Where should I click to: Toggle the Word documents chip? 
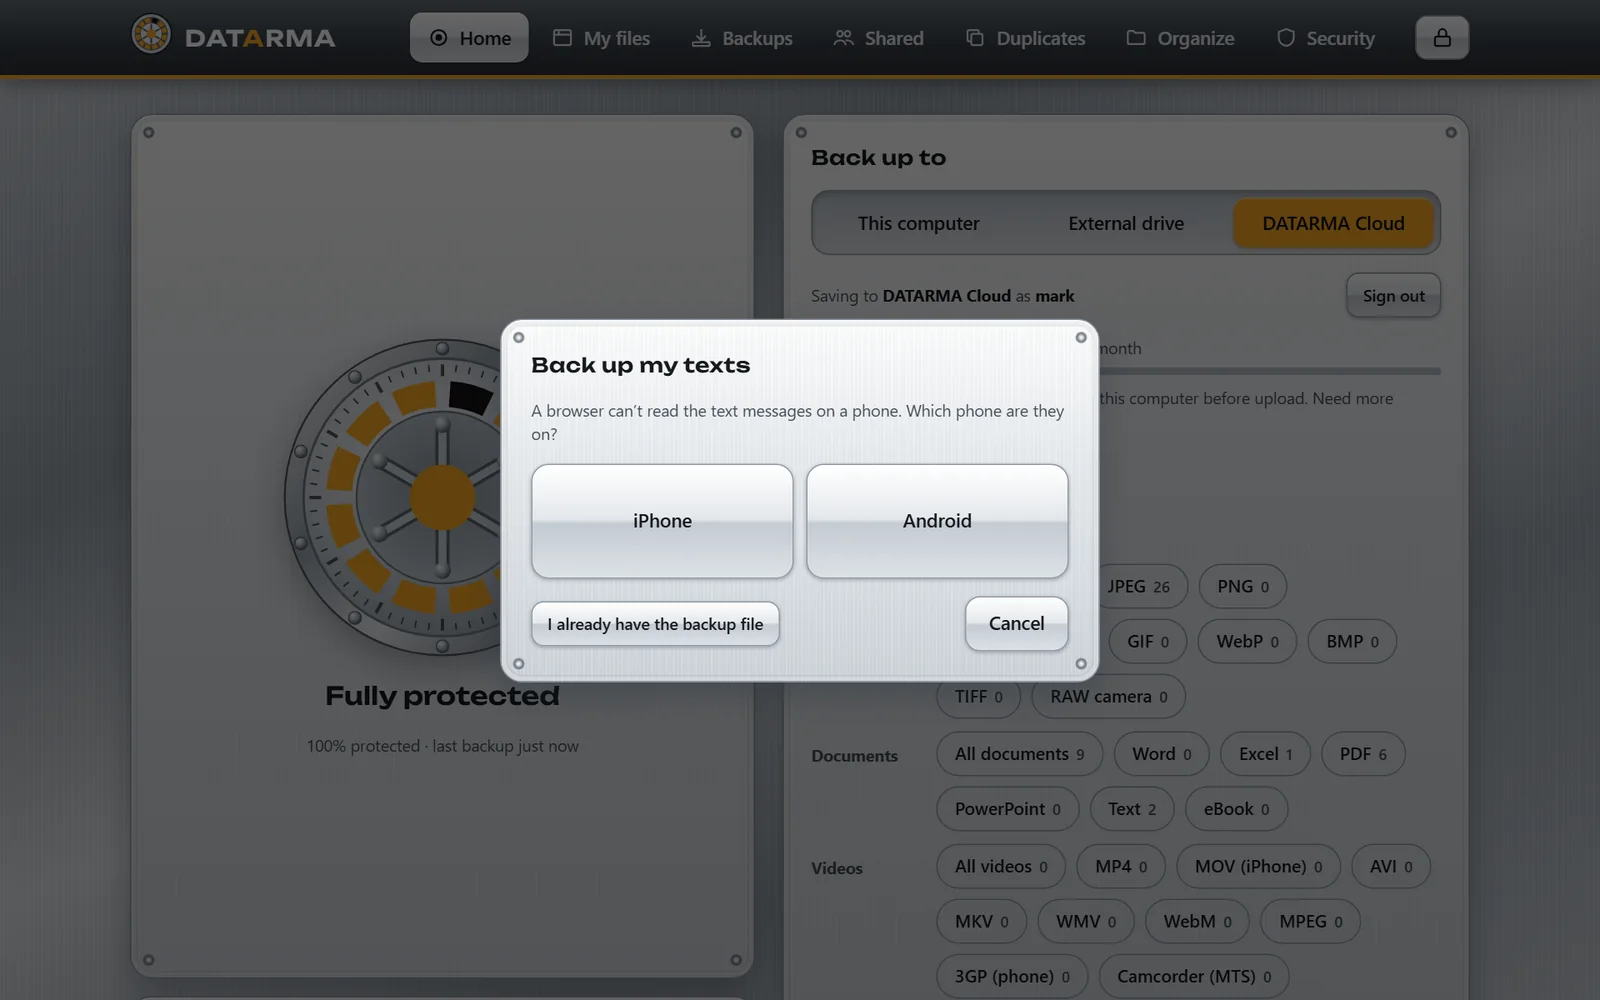coord(1161,754)
